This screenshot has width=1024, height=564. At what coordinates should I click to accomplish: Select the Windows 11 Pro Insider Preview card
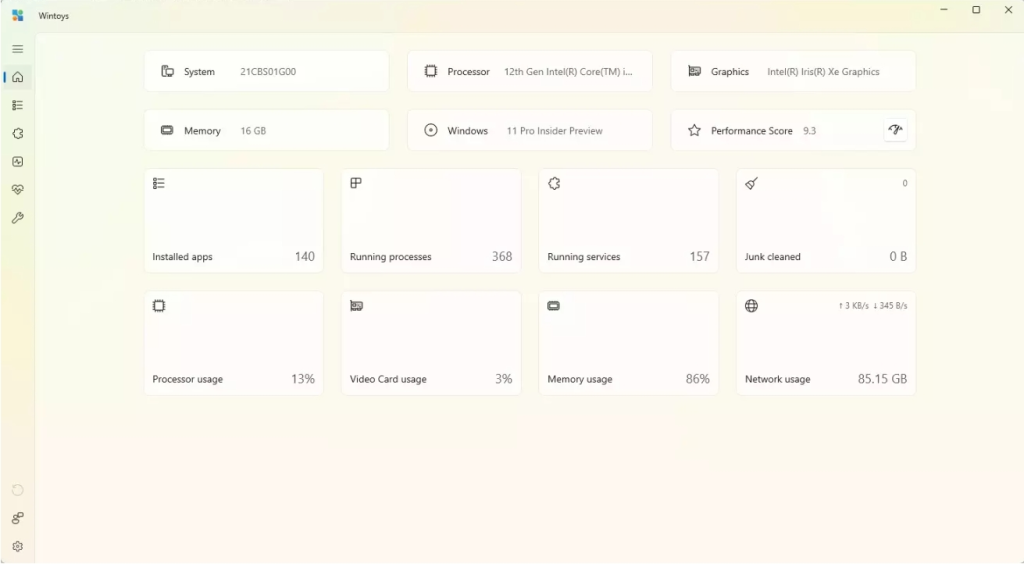pyautogui.click(x=530, y=131)
